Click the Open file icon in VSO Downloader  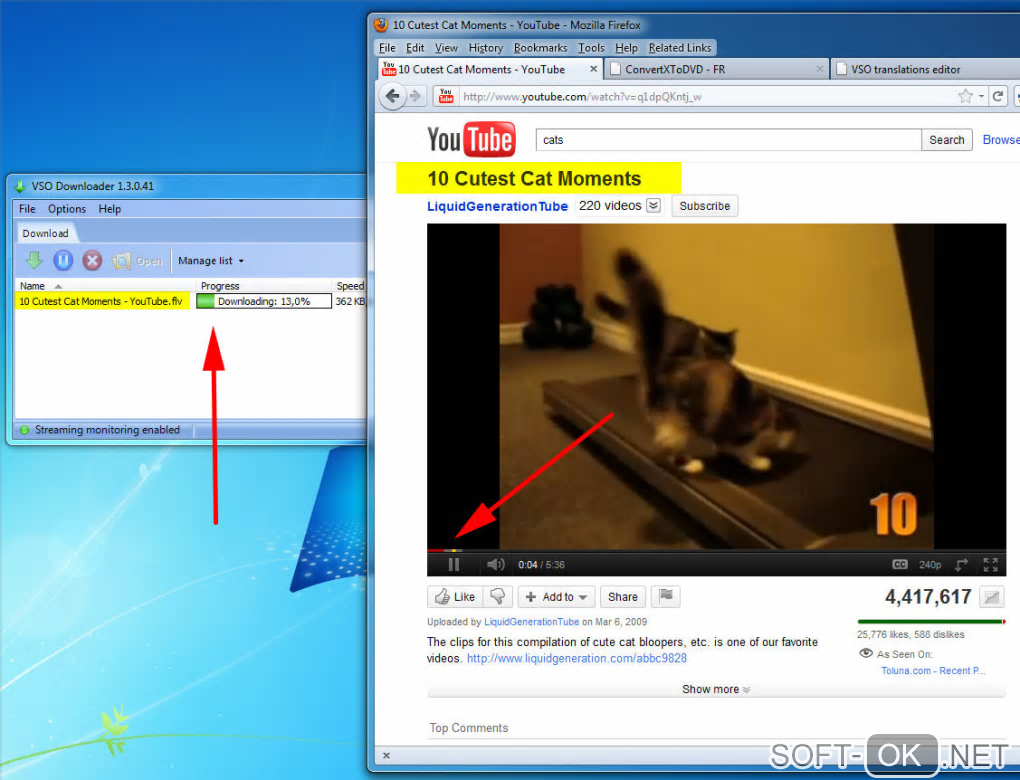click(x=137, y=261)
